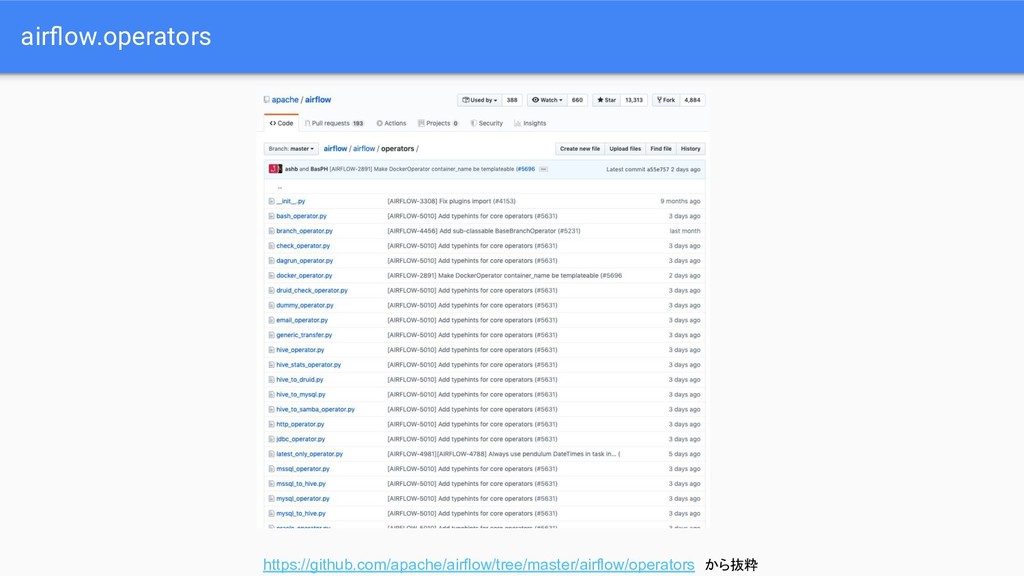Open jdbc_operator.py file
This screenshot has width=1024, height=576.
click(x=300, y=440)
